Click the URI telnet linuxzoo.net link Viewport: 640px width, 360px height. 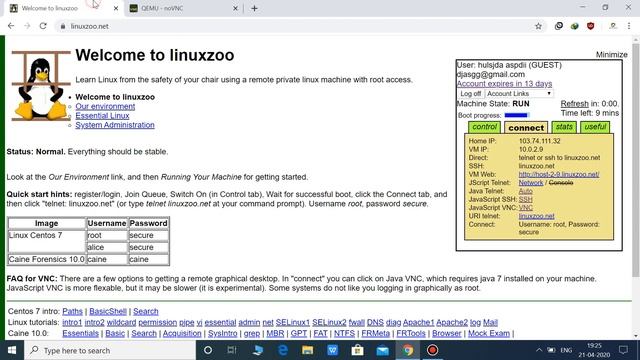point(536,216)
